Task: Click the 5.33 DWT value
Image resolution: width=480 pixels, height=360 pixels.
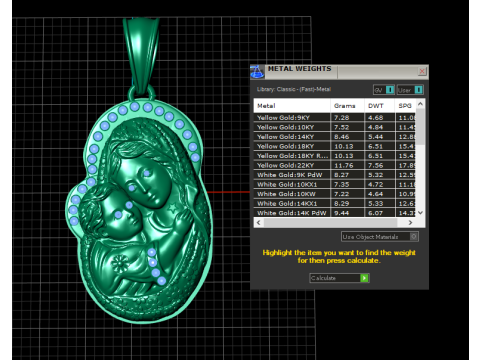Action: click(376, 204)
